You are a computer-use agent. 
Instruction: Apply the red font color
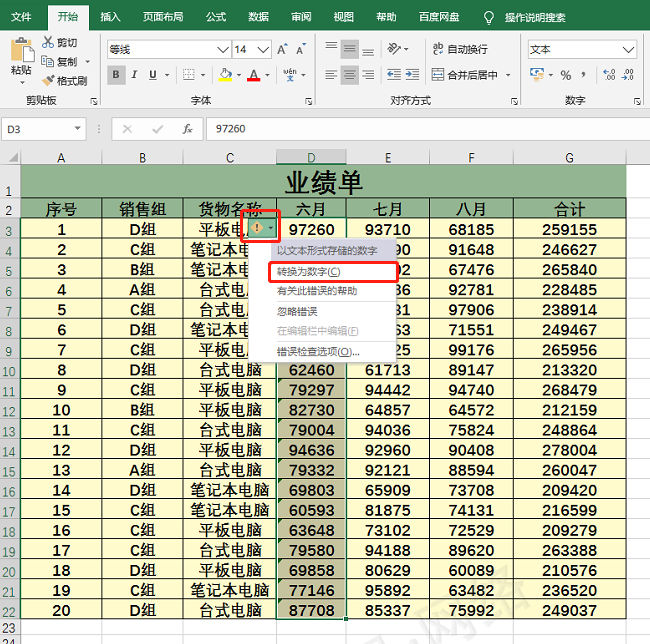(254, 75)
